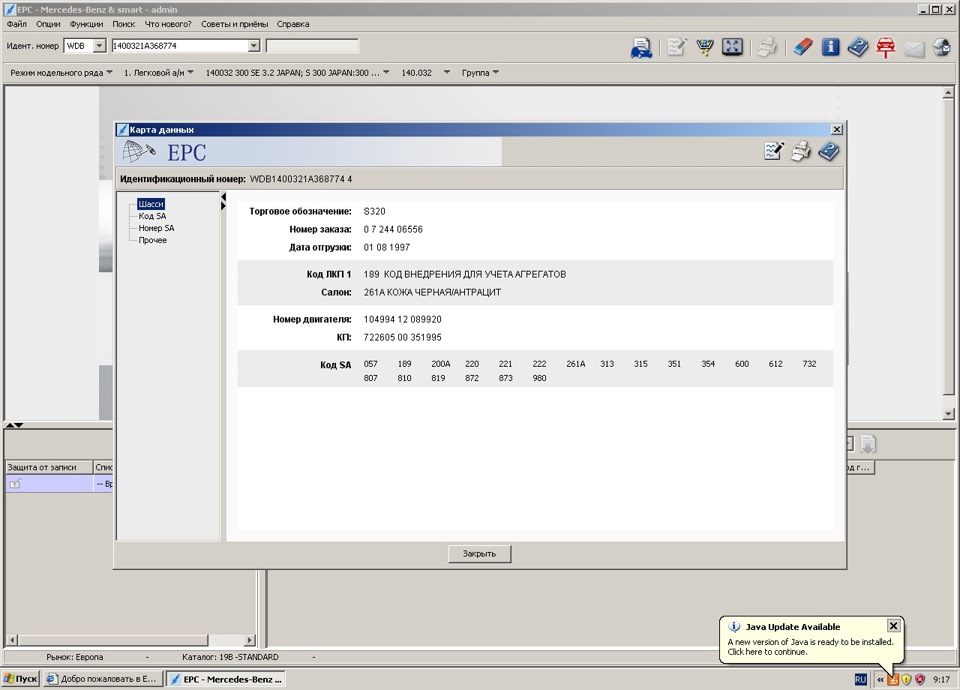Click Рынок: Европа in status bar
The height and width of the screenshot is (690, 960).
(75, 657)
